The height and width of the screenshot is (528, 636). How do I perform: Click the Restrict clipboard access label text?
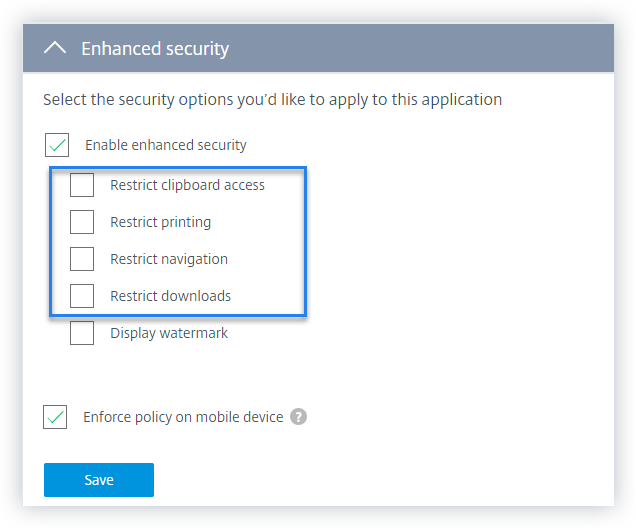(x=187, y=185)
